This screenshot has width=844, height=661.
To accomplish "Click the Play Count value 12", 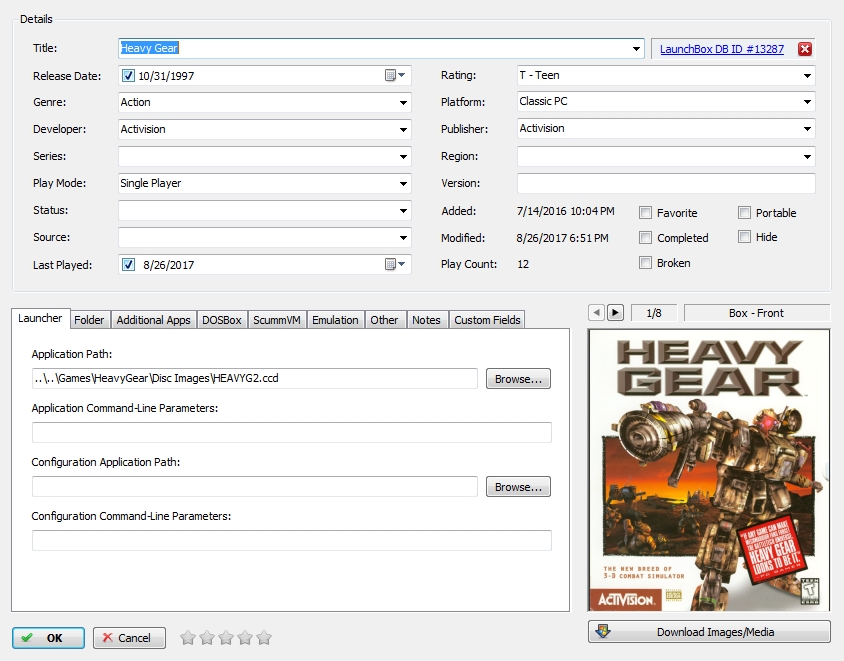I will point(523,264).
